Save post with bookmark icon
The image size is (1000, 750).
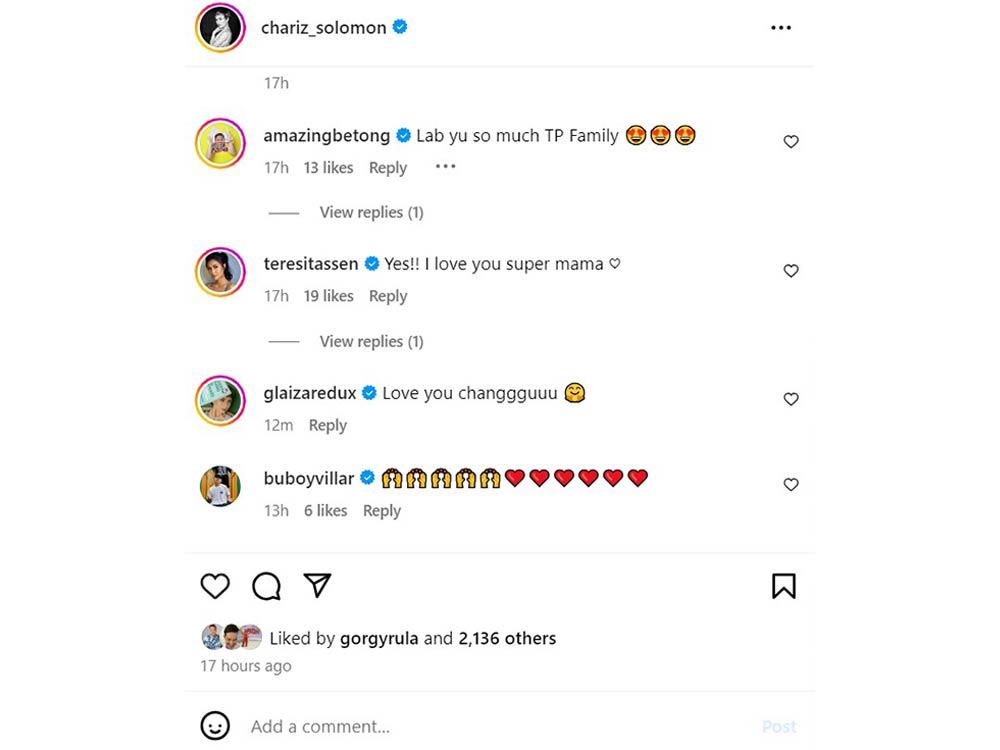[x=784, y=586]
